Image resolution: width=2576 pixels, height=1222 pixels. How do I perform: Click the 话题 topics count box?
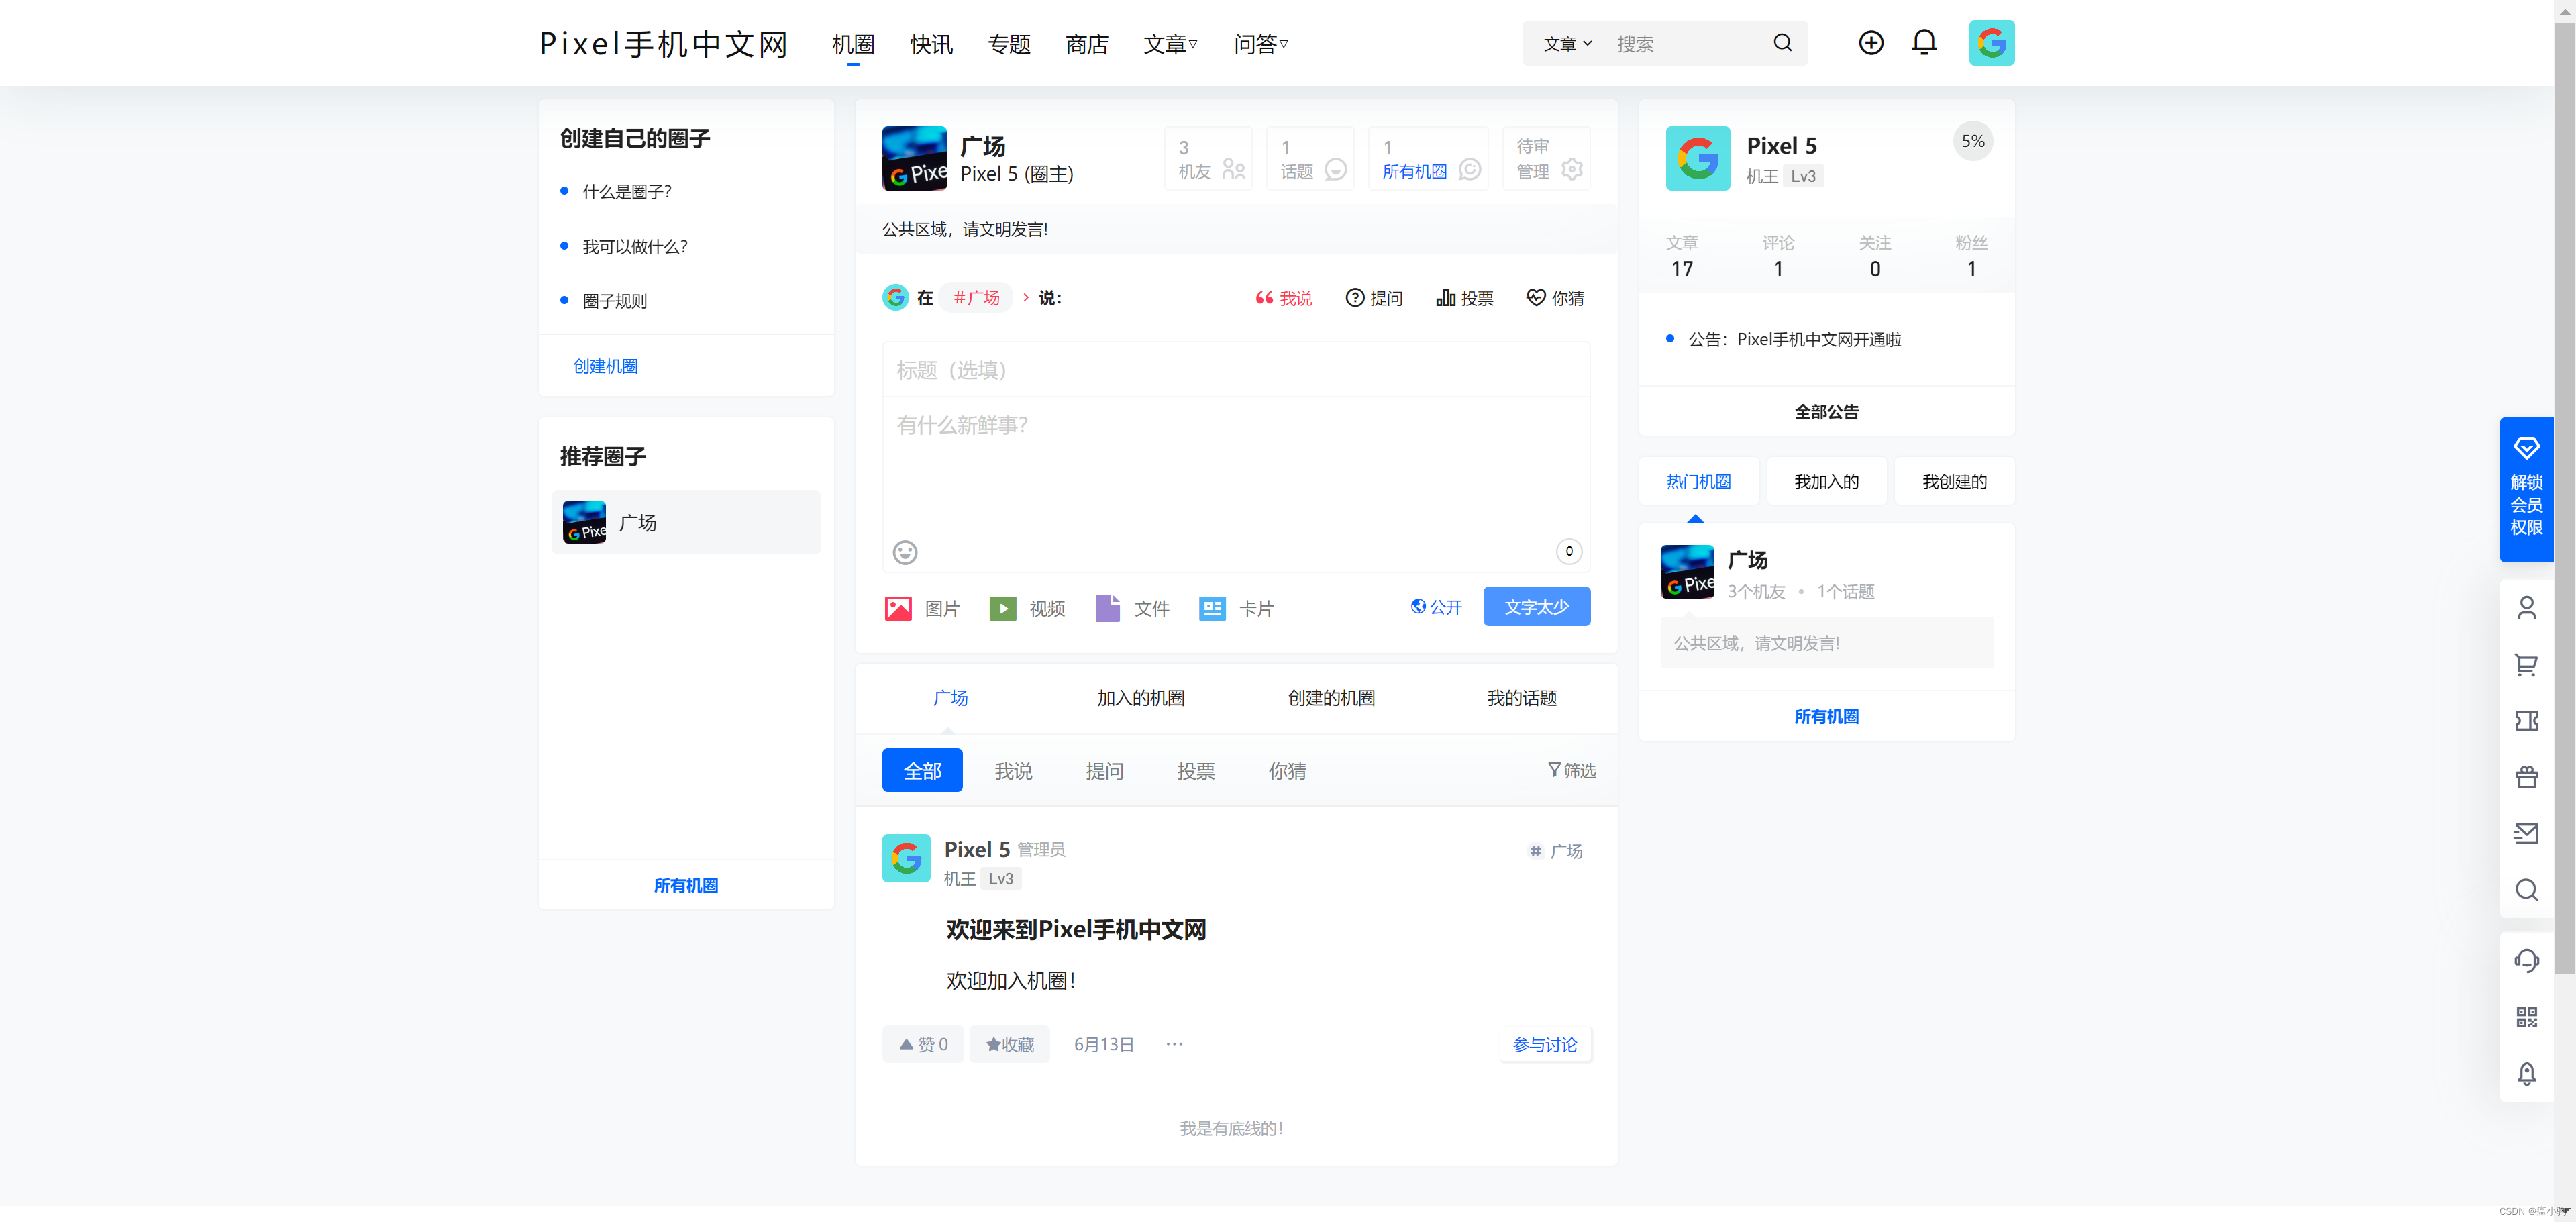(1311, 159)
